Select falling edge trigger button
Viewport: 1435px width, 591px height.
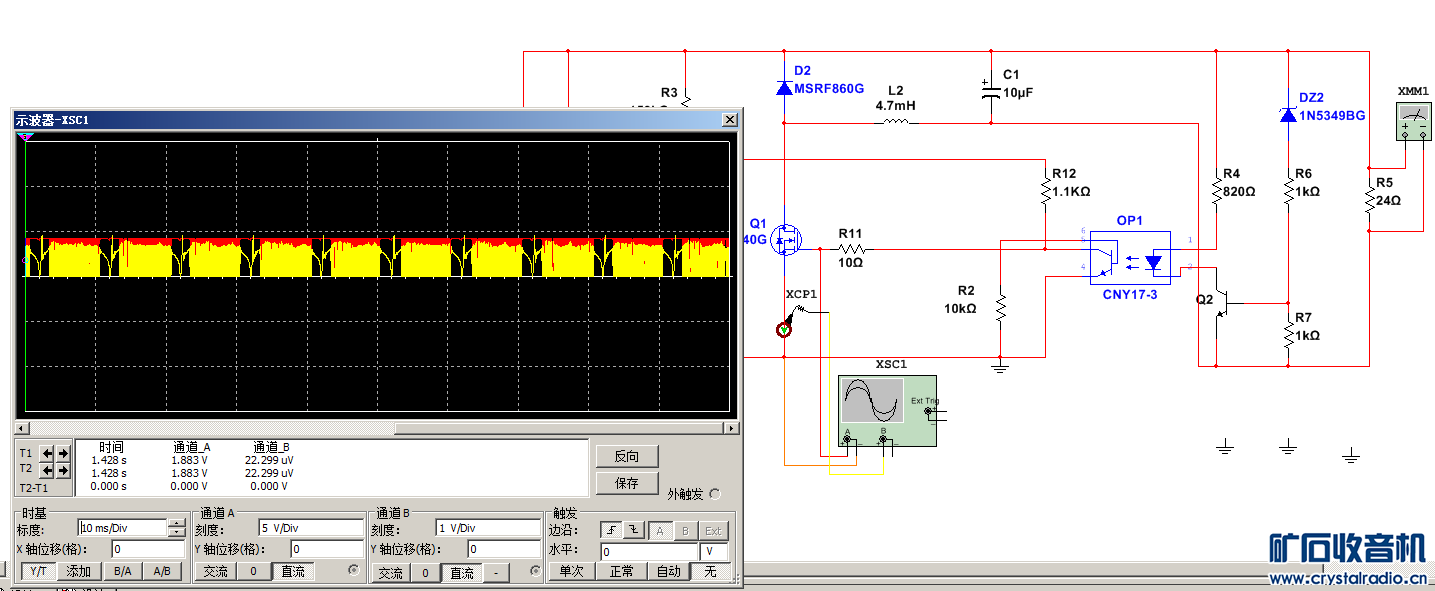[x=633, y=530]
